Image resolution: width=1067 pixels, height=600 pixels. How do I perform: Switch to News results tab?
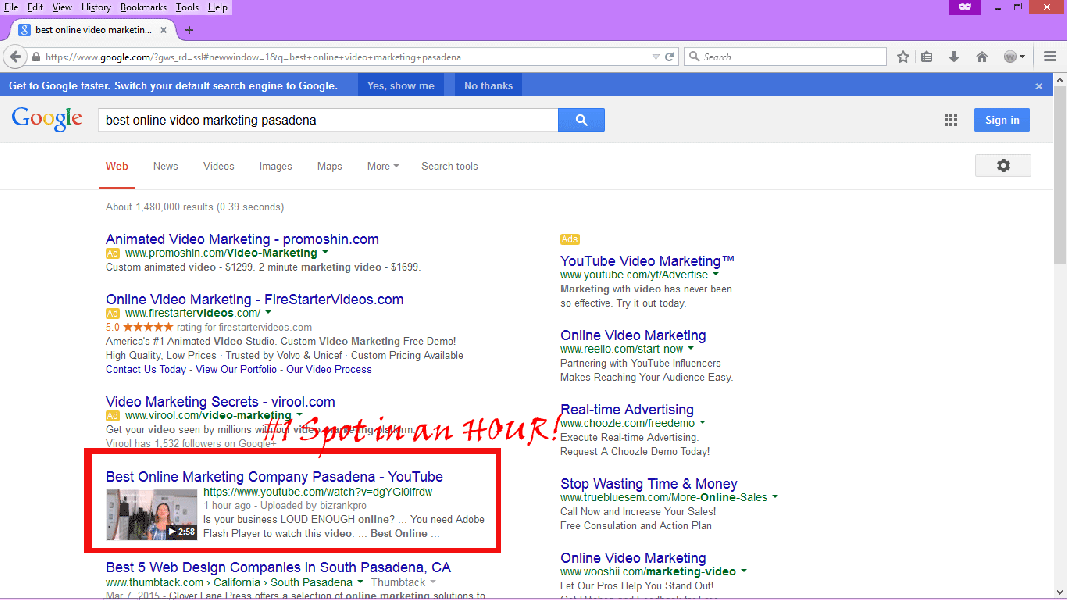[x=165, y=166]
